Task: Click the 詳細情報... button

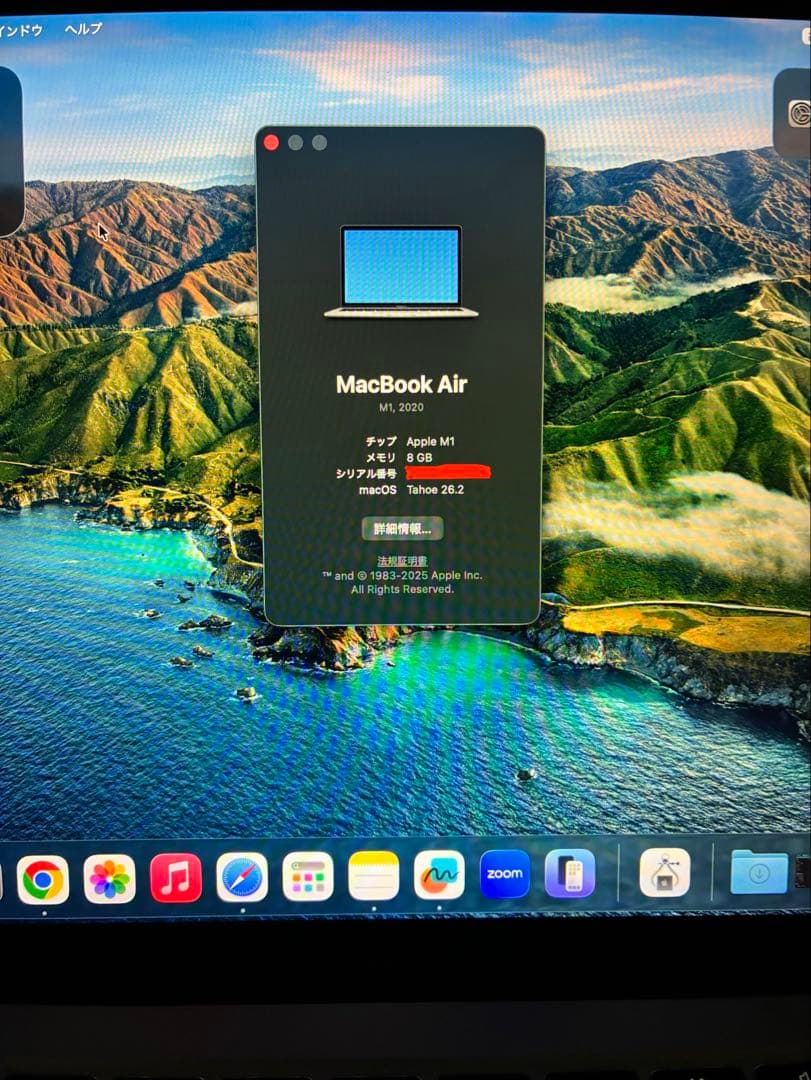Action: 402,529
